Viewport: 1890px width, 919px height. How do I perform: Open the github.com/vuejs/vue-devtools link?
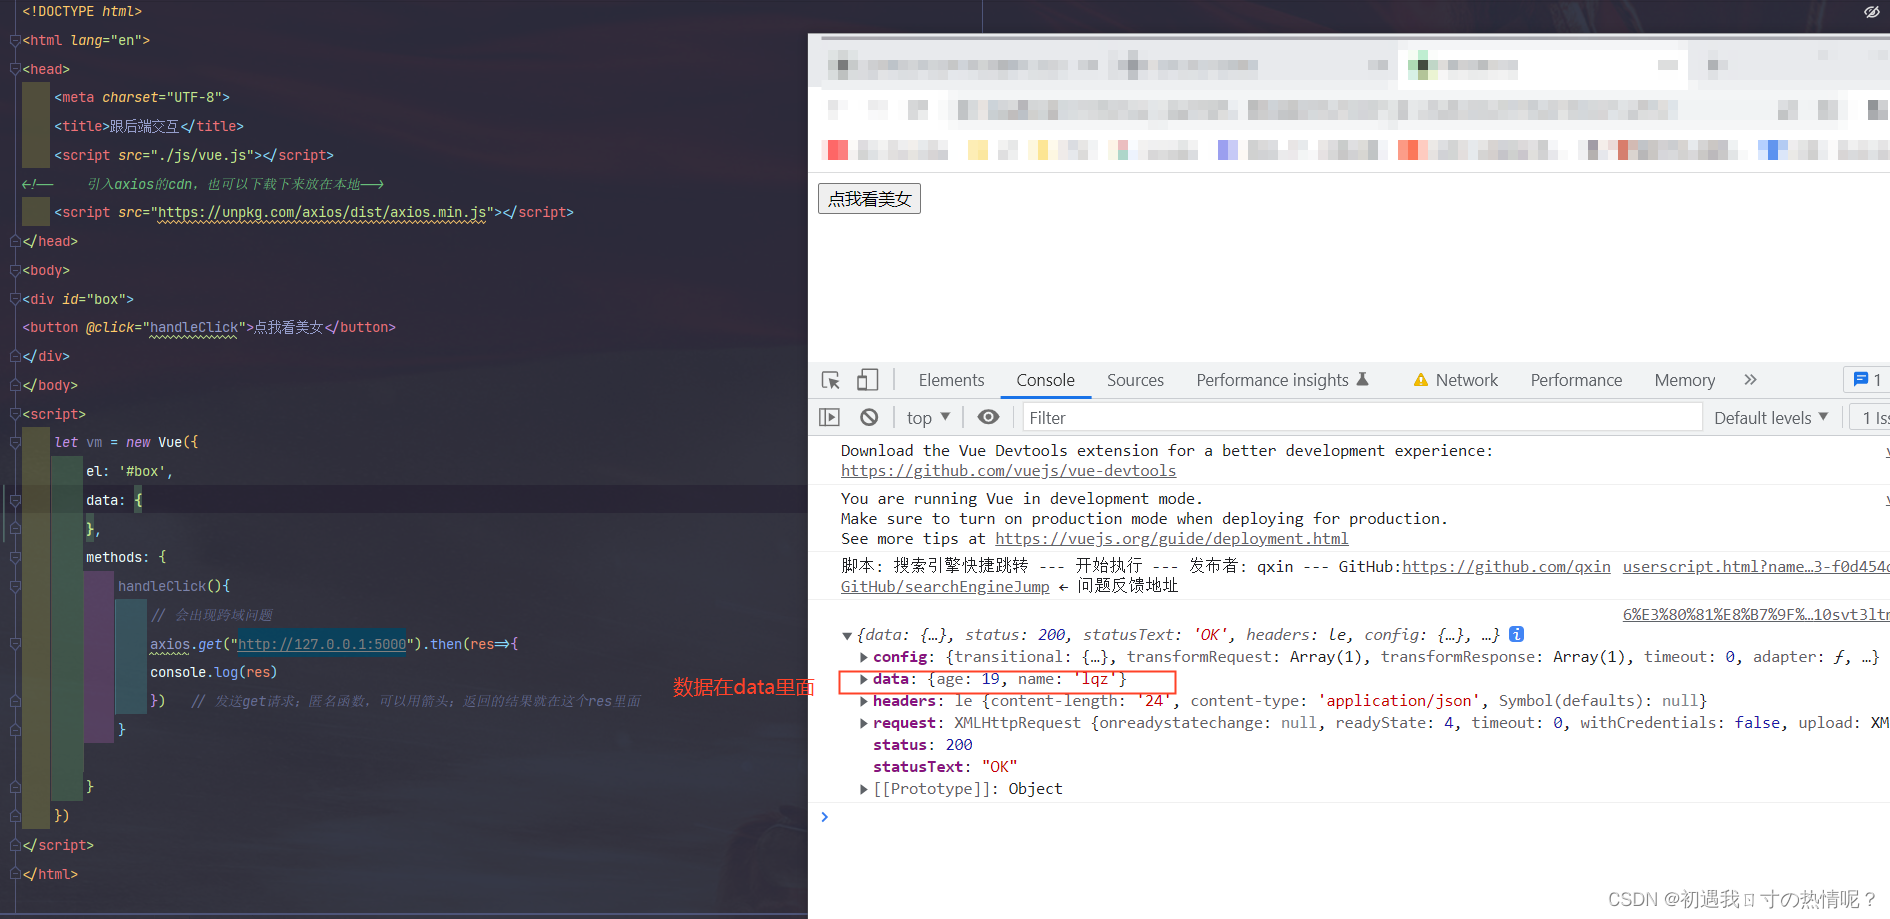pyautogui.click(x=1008, y=470)
